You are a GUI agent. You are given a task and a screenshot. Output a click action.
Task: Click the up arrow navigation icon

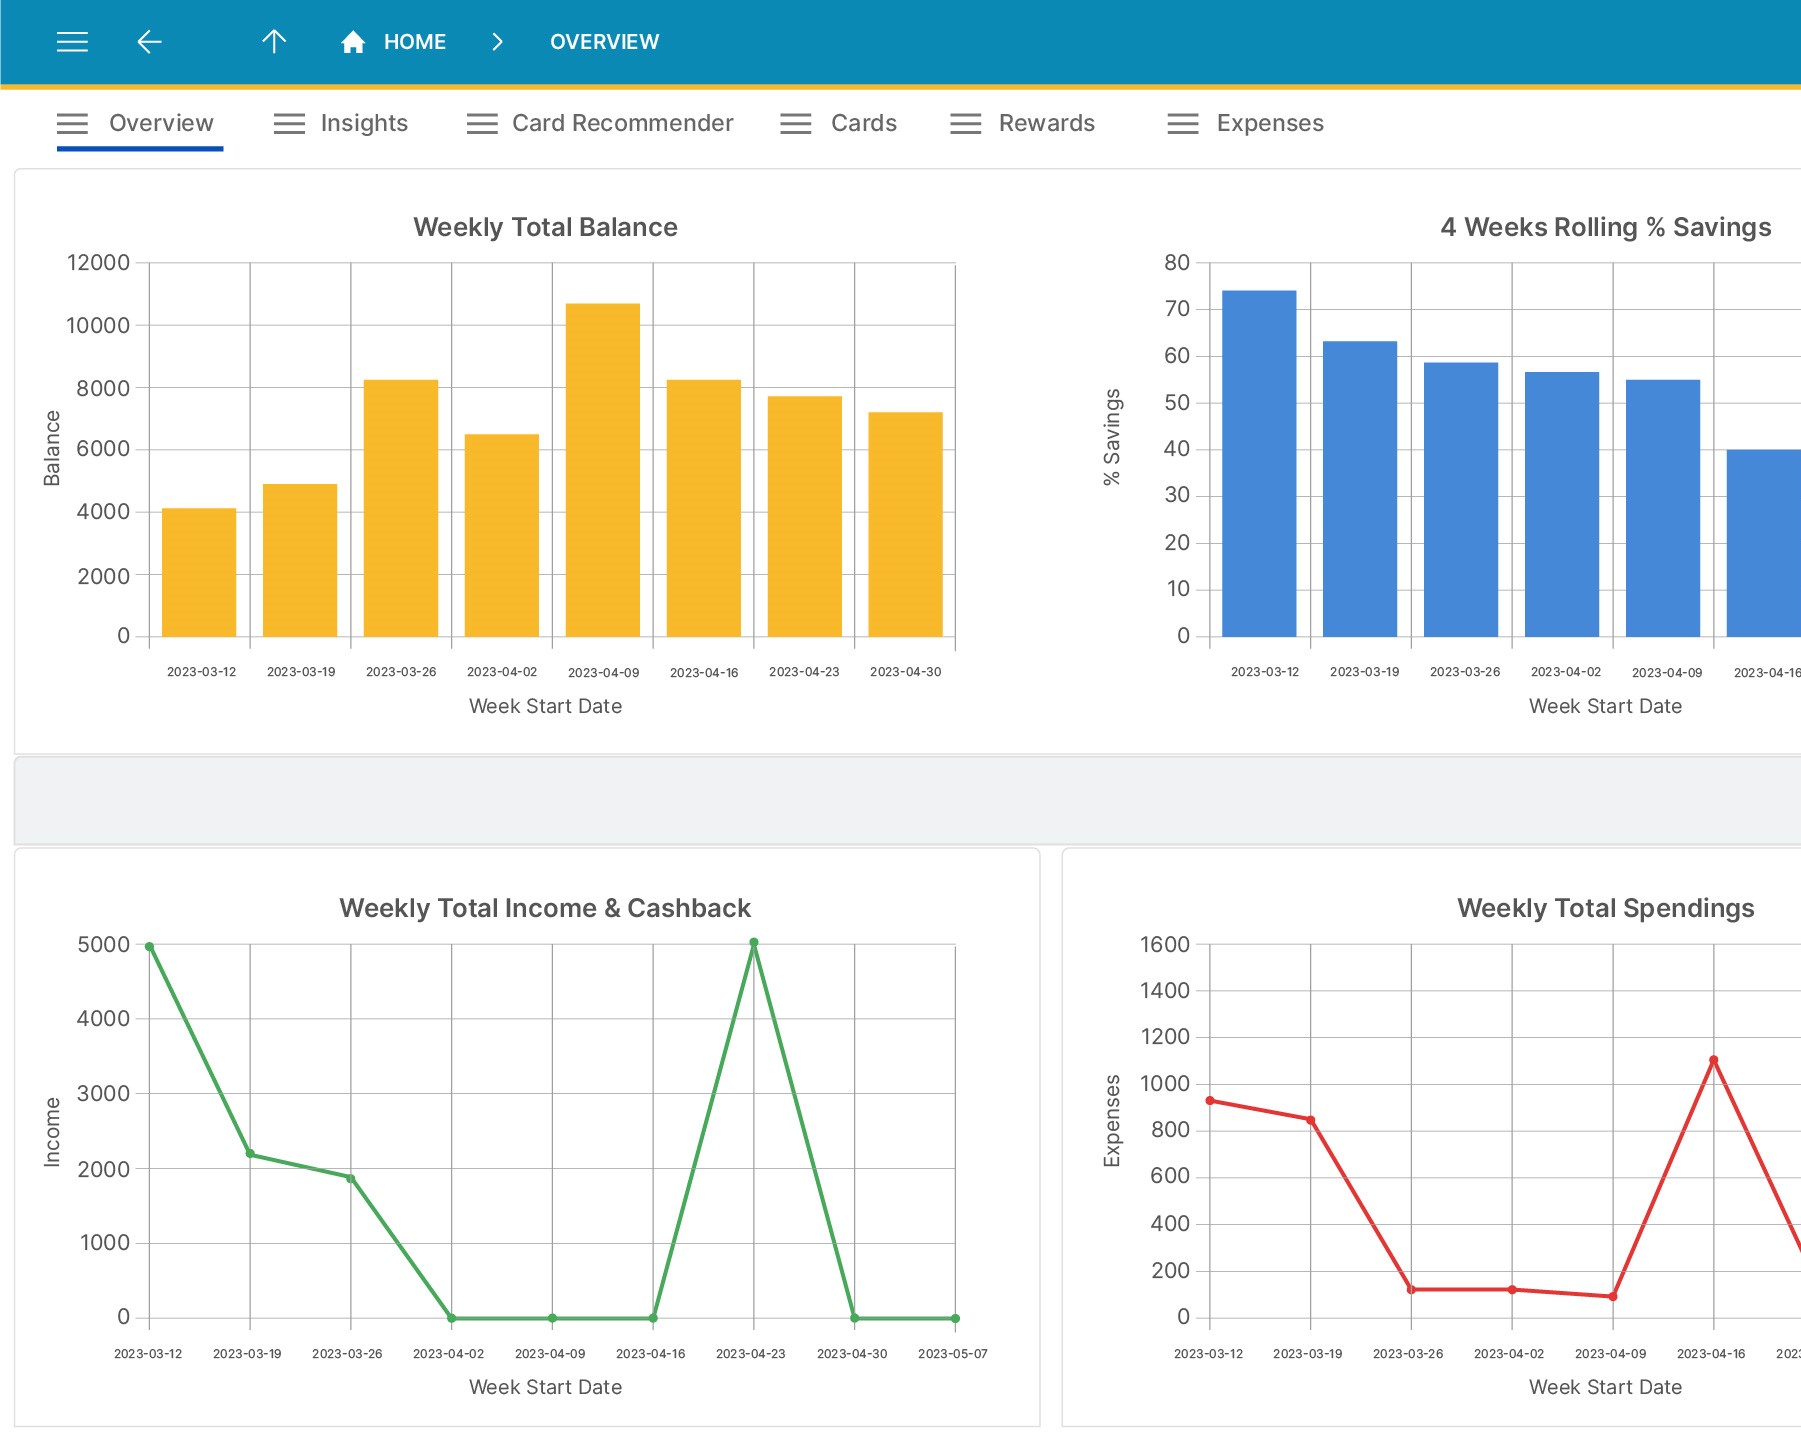[274, 42]
